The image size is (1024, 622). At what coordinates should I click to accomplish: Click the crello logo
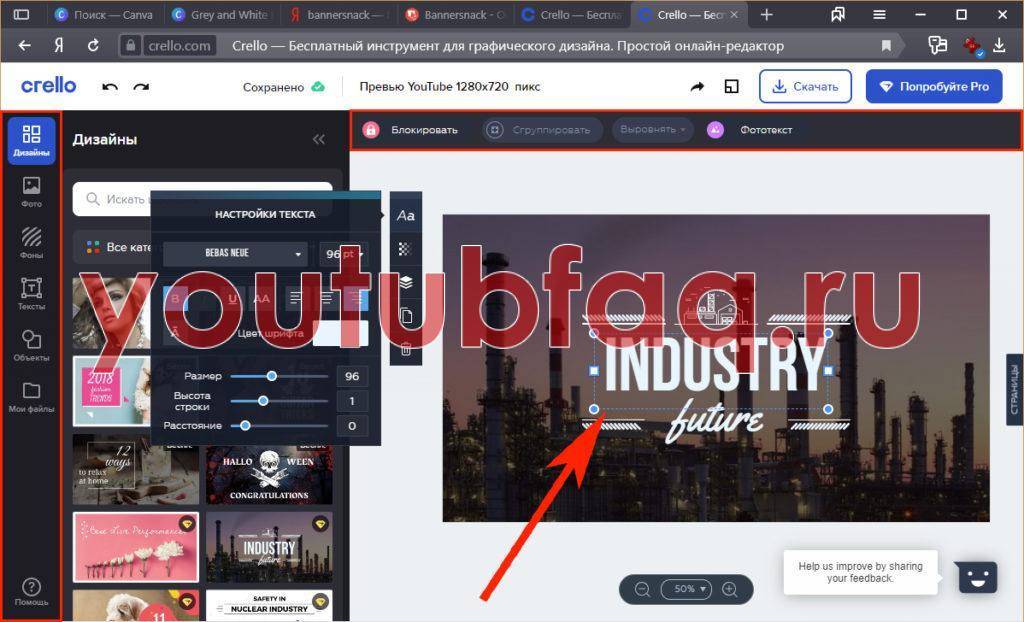tap(48, 86)
